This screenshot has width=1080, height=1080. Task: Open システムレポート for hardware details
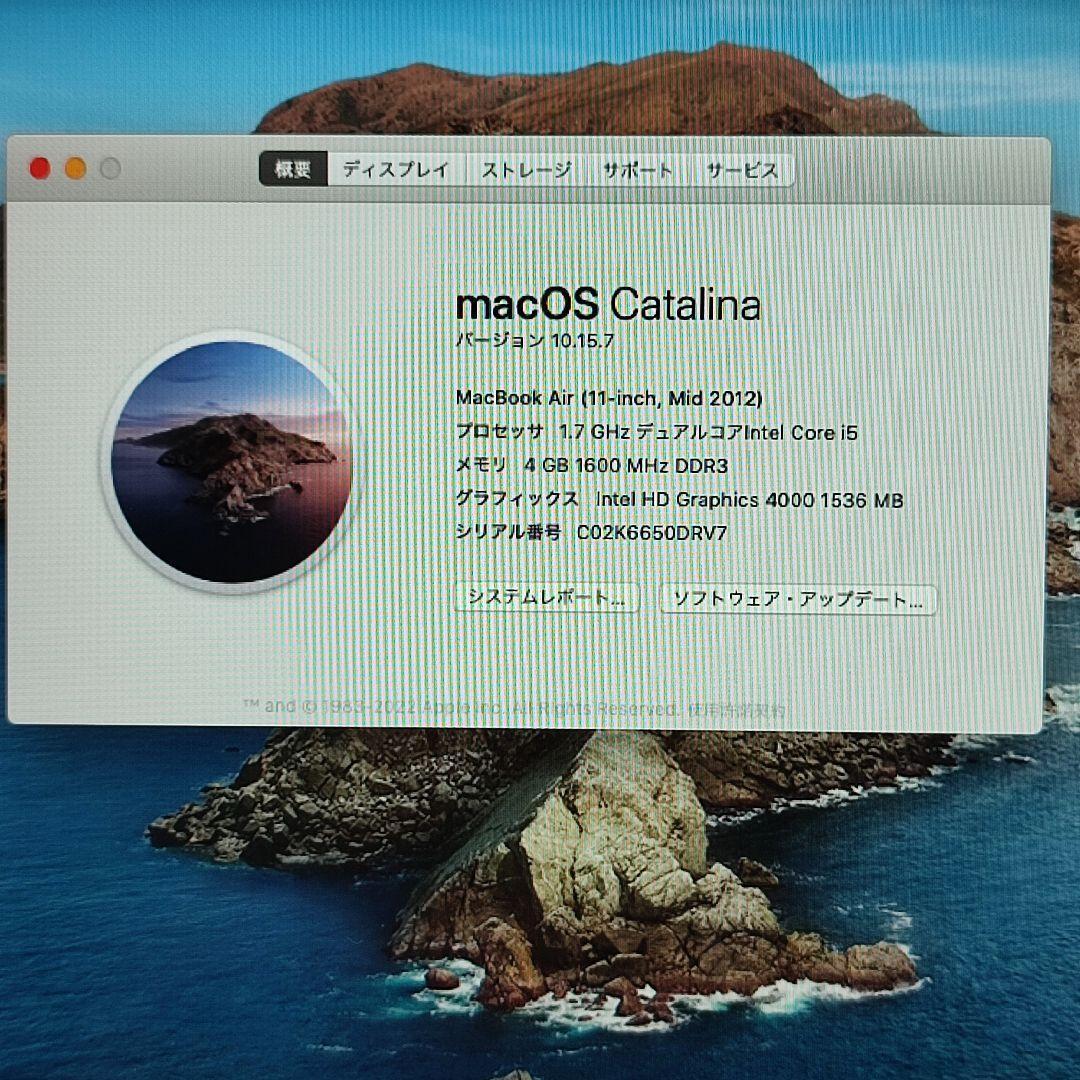pos(546,599)
